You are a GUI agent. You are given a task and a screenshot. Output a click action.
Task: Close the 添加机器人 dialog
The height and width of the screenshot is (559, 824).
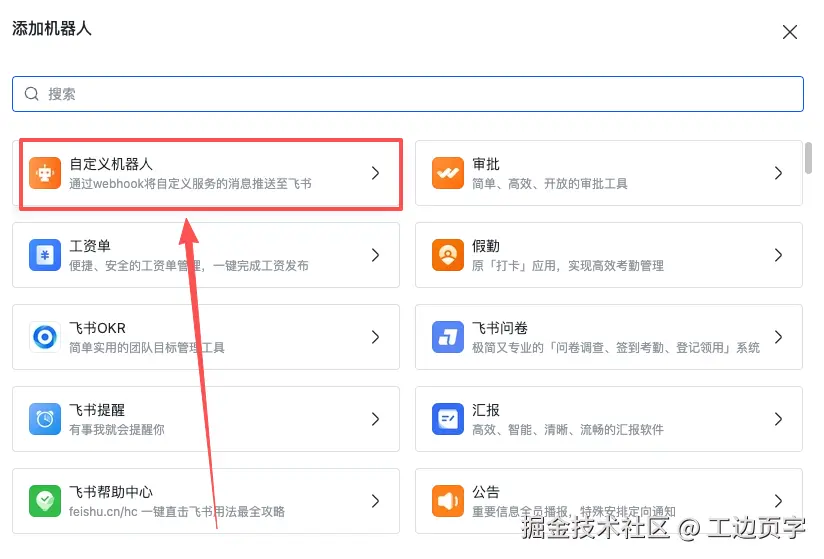click(x=789, y=32)
